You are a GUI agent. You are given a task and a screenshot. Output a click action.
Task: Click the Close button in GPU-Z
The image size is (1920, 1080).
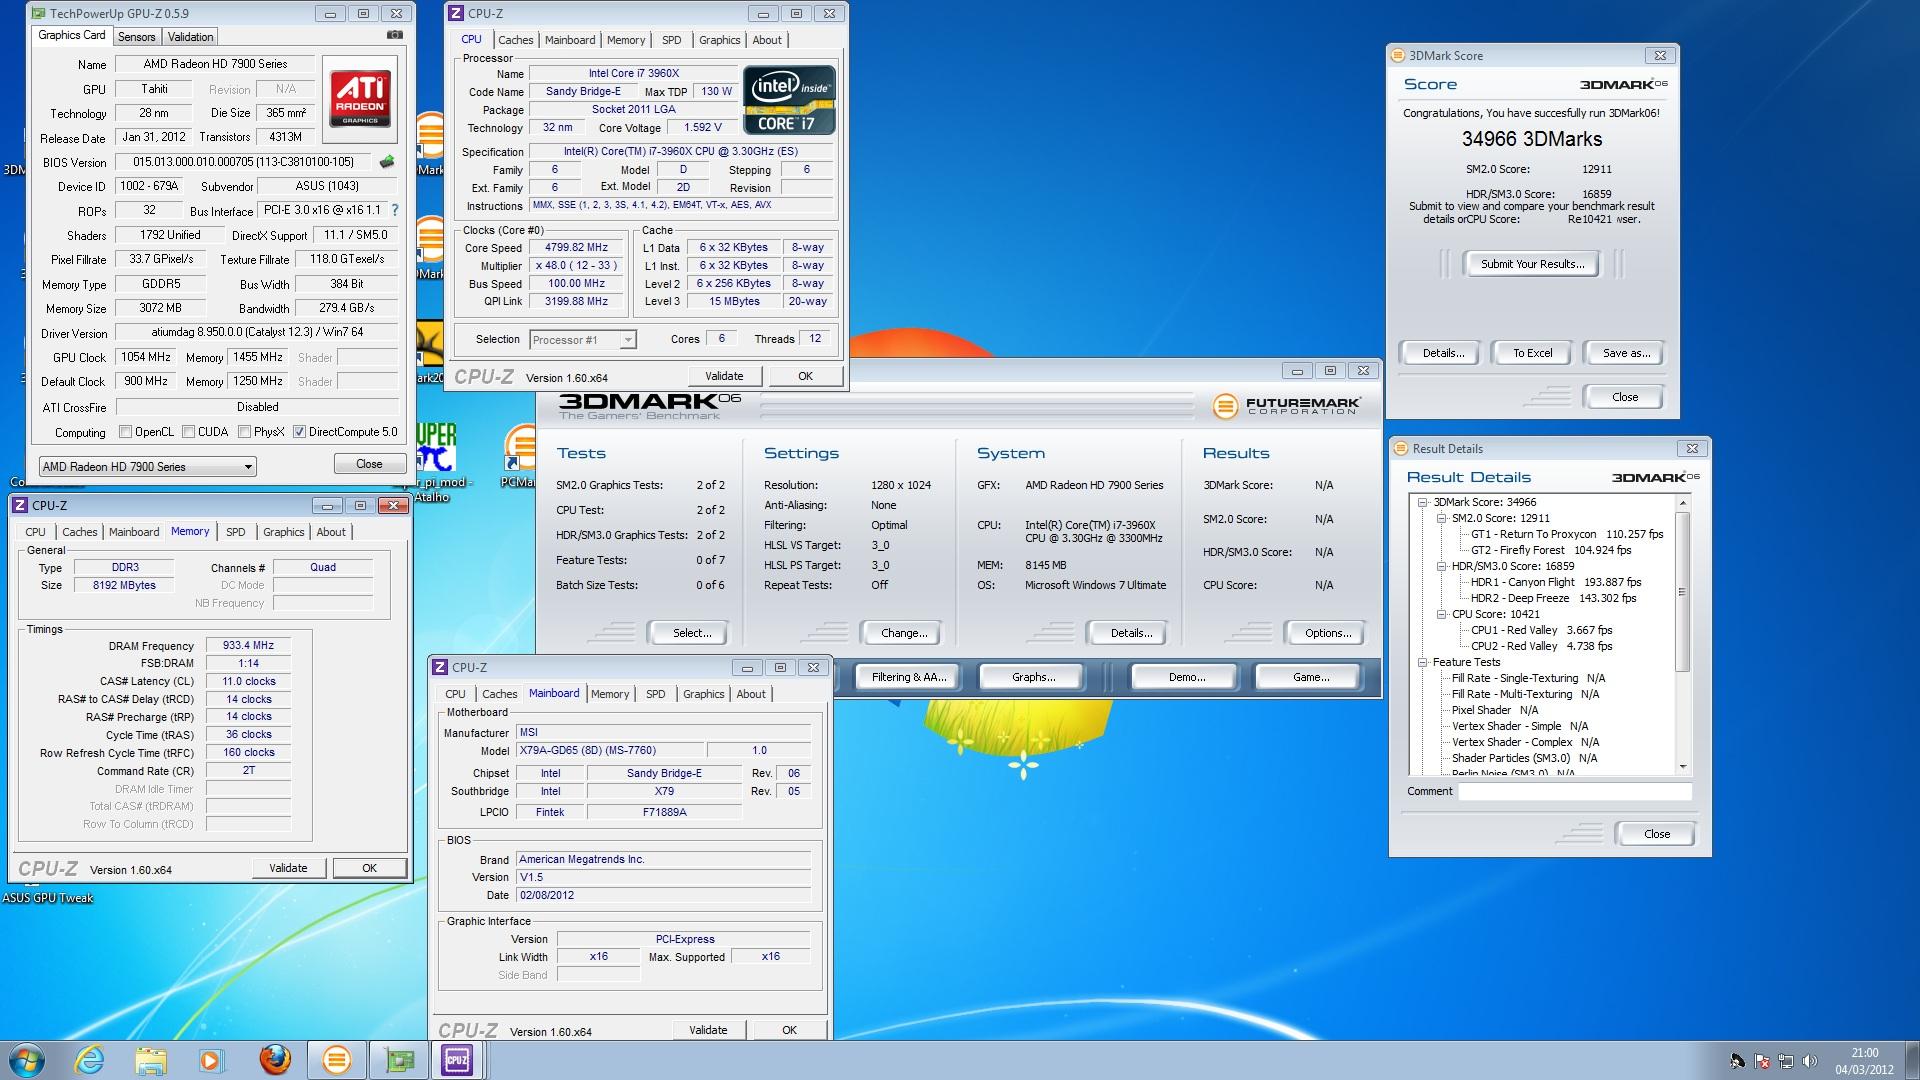(369, 465)
